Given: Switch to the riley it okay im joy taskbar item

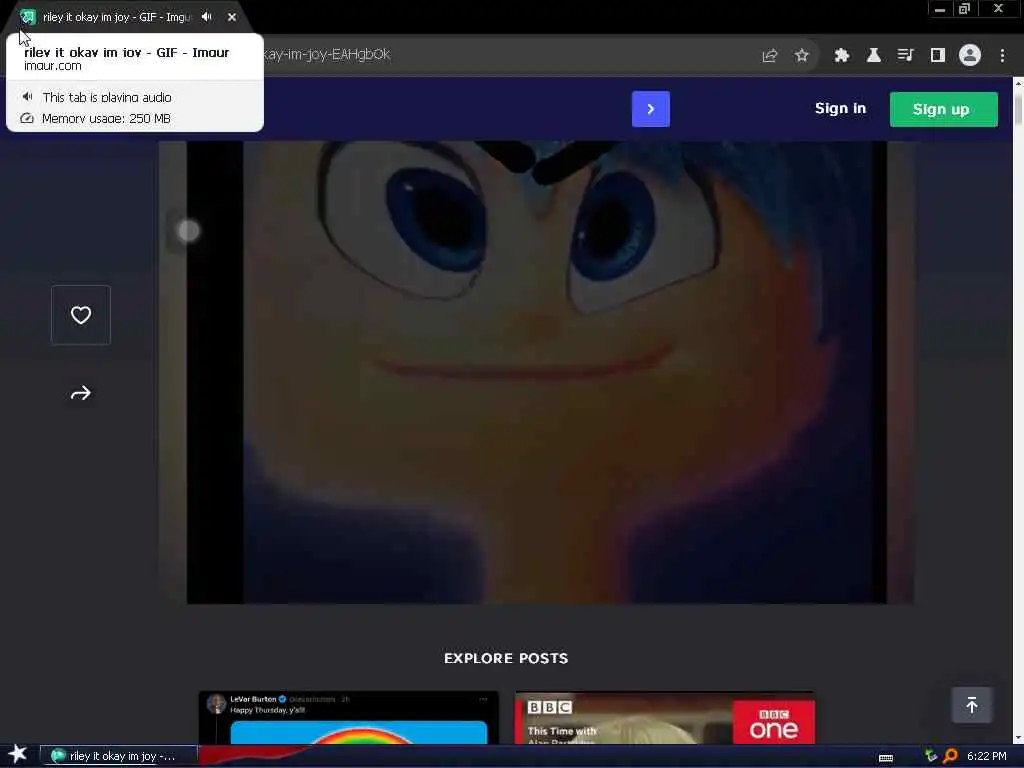Looking at the screenshot, I should coord(118,756).
